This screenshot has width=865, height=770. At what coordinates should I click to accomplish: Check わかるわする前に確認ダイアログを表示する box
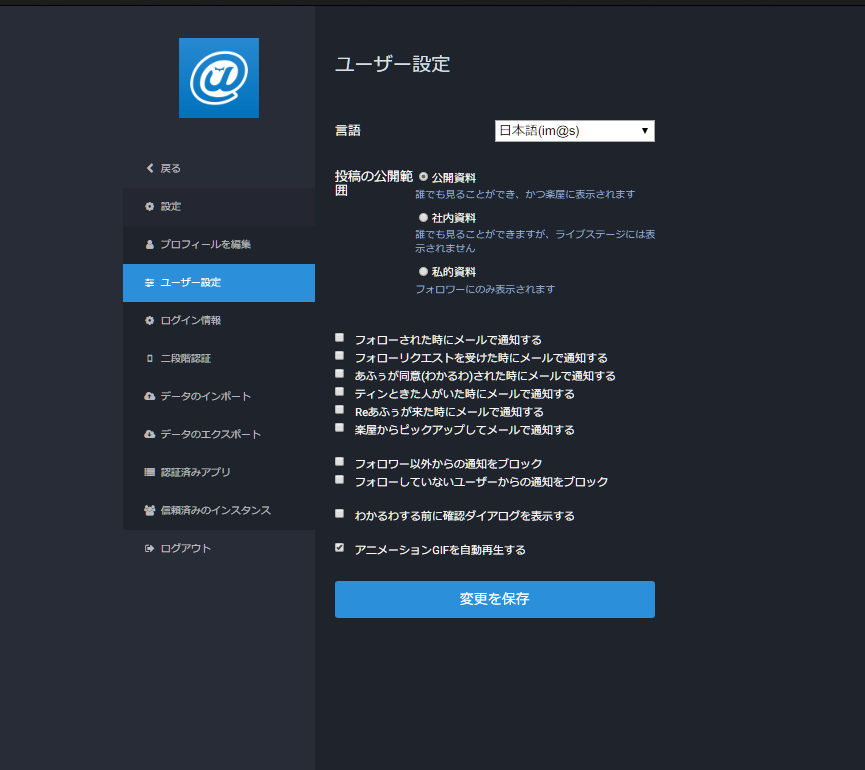(340, 514)
